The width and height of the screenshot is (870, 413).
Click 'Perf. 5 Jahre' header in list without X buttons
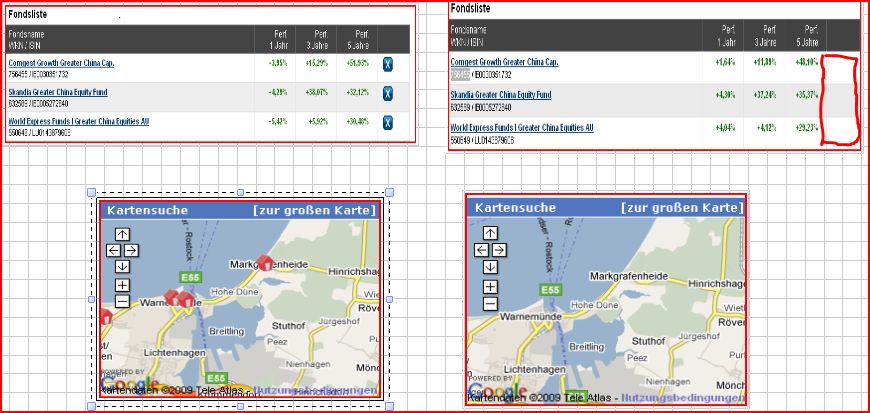pos(807,35)
